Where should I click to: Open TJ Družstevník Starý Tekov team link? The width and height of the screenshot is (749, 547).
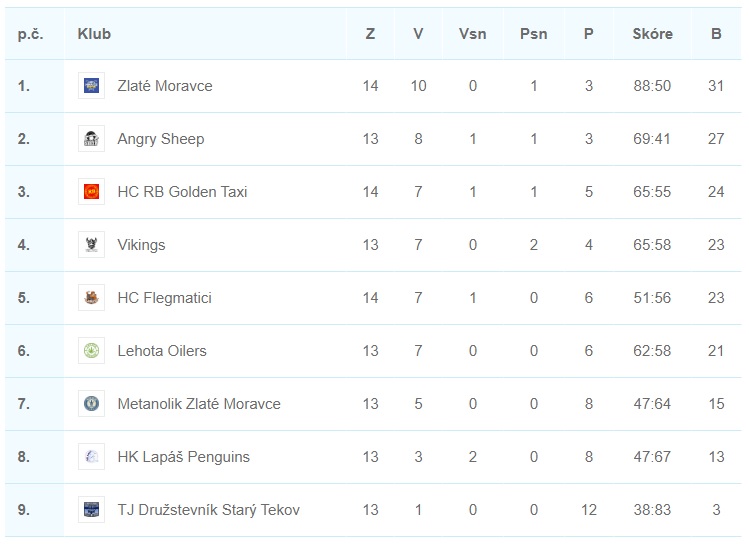pos(209,510)
